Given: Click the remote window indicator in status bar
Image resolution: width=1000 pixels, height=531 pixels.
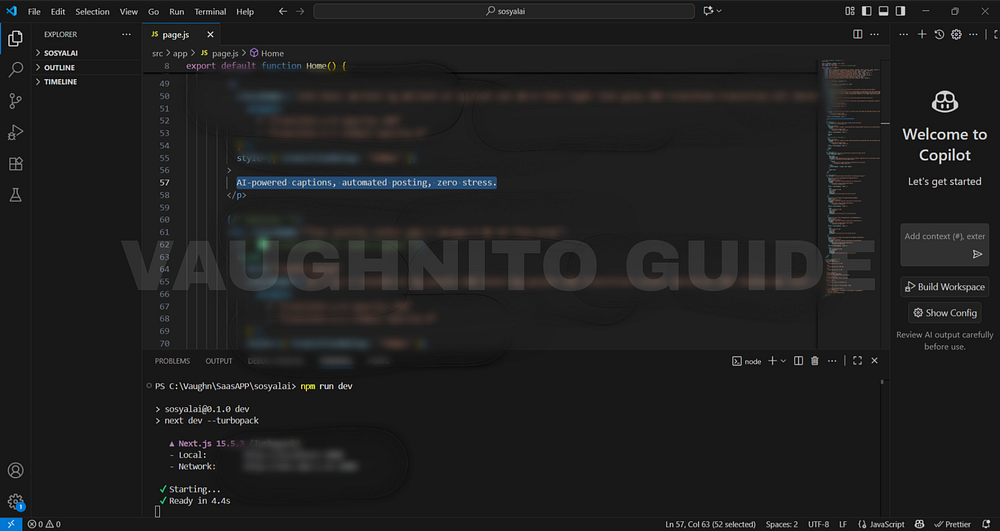Looking at the screenshot, I should coord(11,524).
